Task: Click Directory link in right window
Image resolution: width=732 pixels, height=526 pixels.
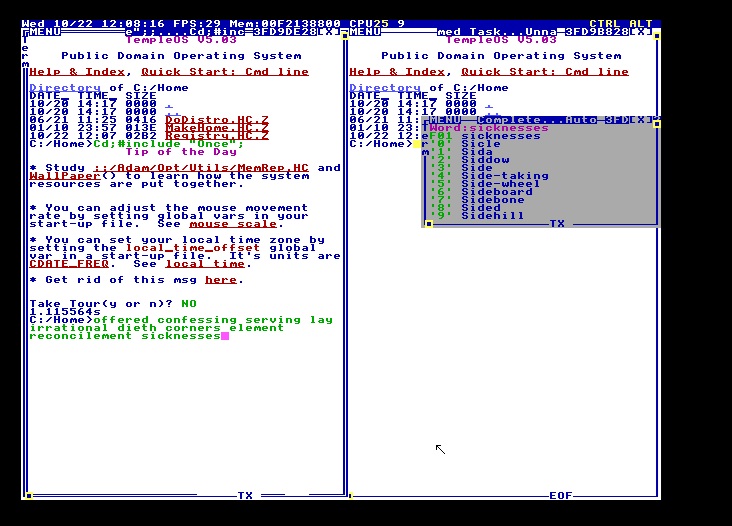Action: [385, 88]
